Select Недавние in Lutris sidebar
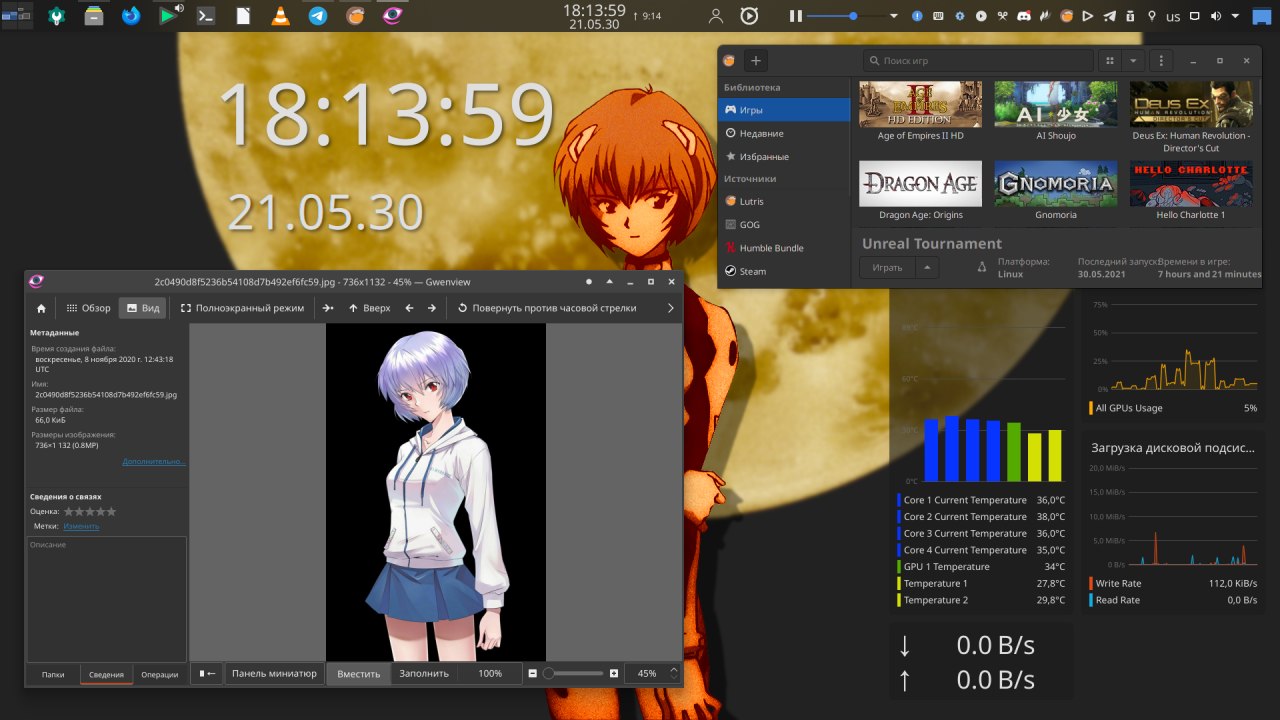The image size is (1280, 720). click(784, 133)
